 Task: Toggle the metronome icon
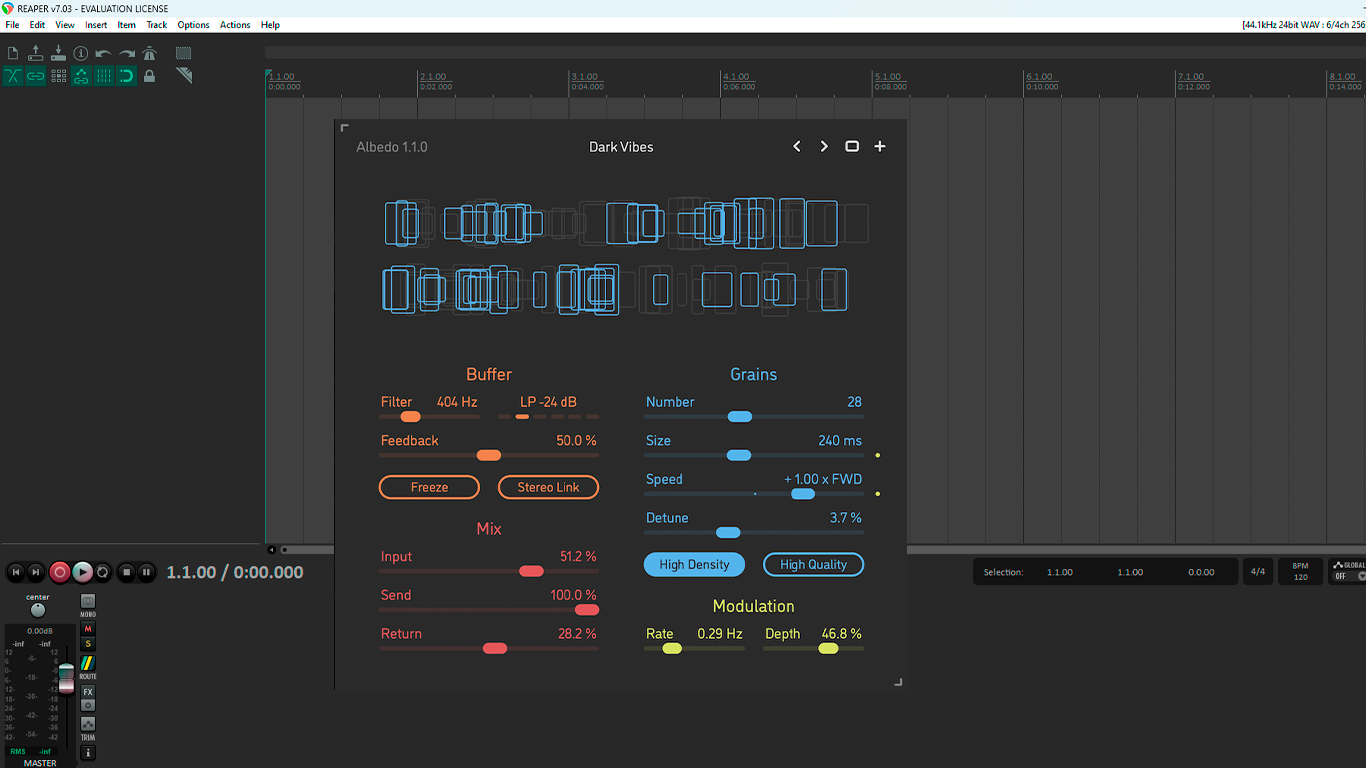(150, 53)
